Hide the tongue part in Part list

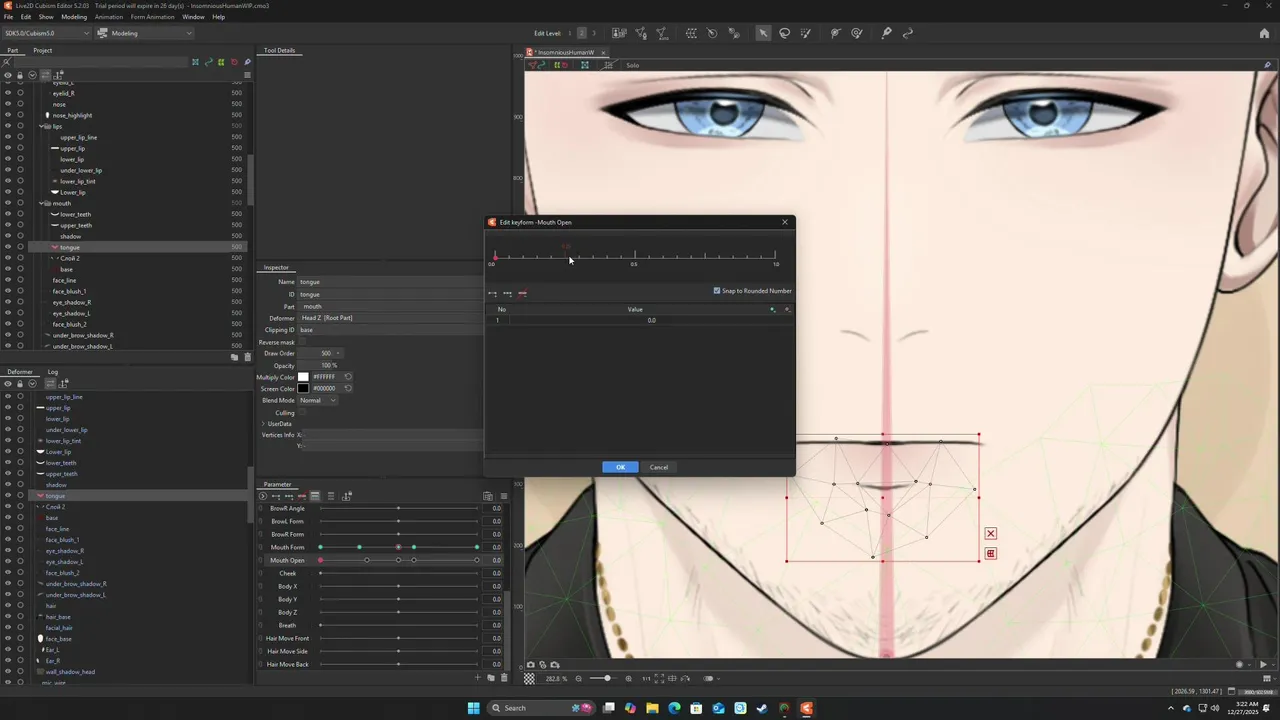8,247
